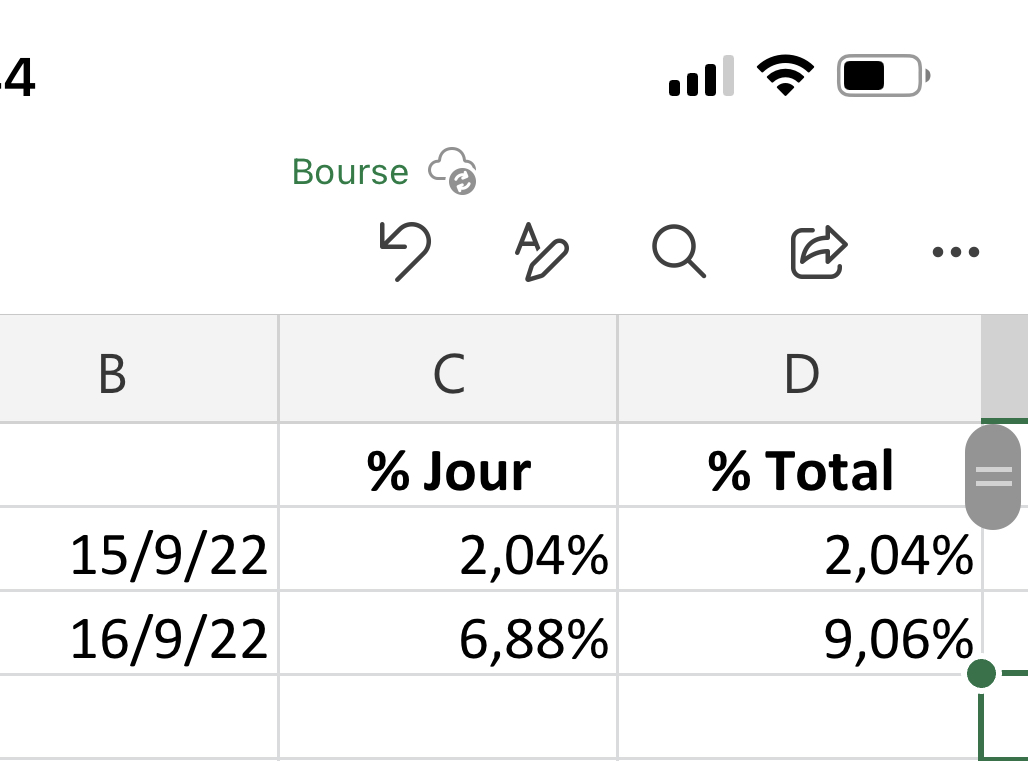Select column B header
The image size is (1028, 761).
(x=112, y=374)
